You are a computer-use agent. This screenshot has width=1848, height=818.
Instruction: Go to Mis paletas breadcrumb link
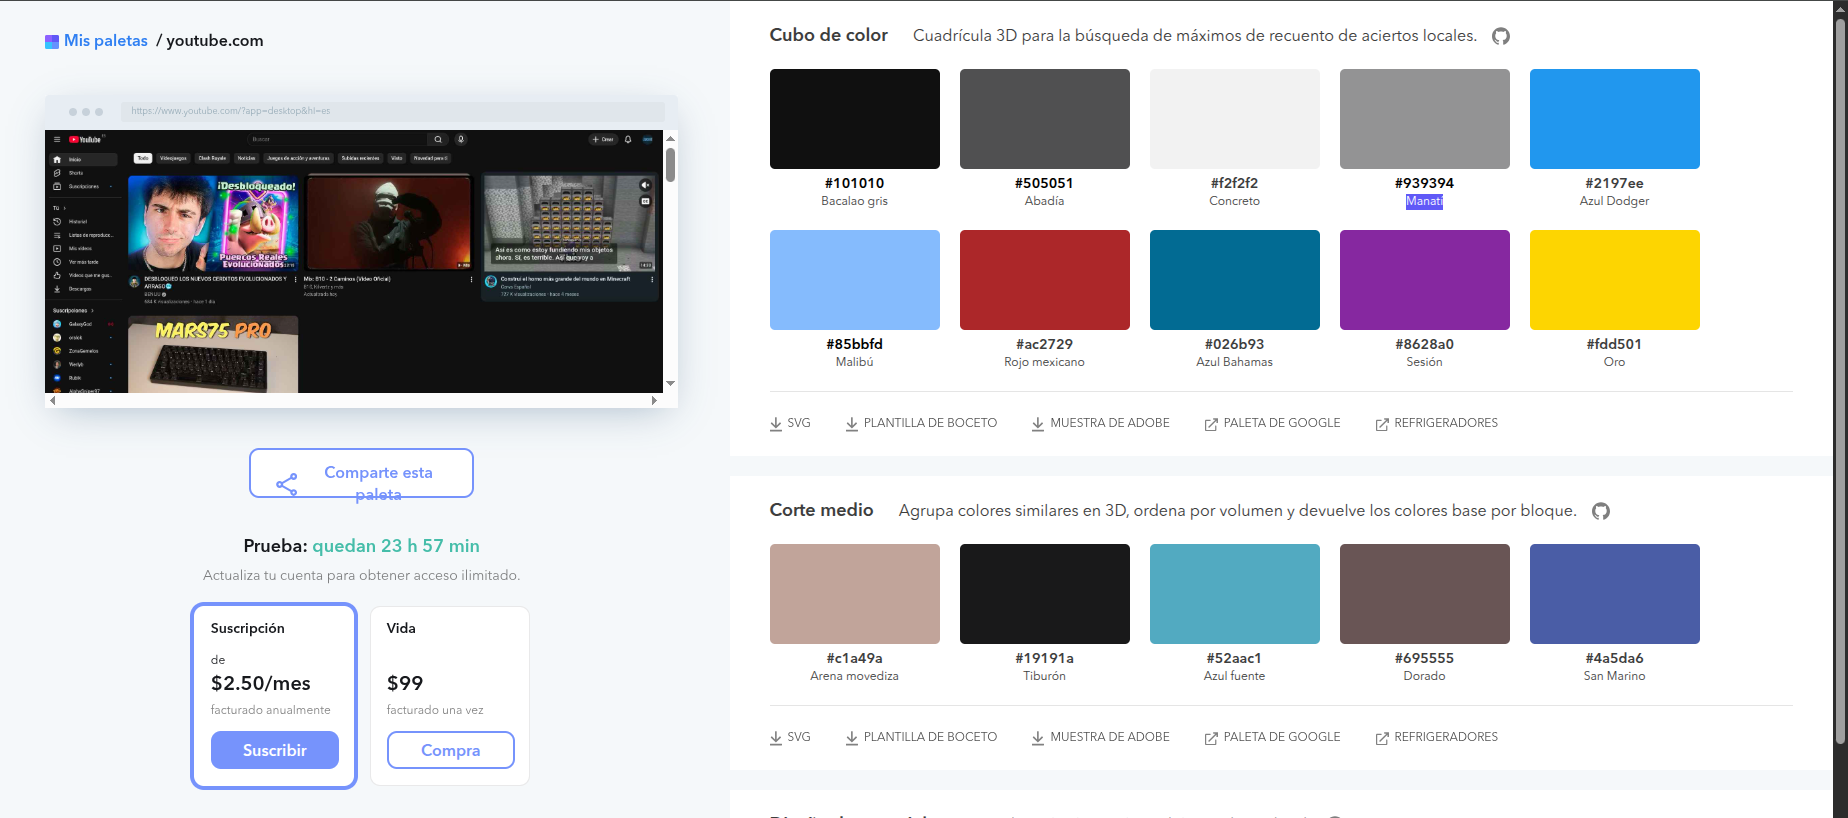105,41
